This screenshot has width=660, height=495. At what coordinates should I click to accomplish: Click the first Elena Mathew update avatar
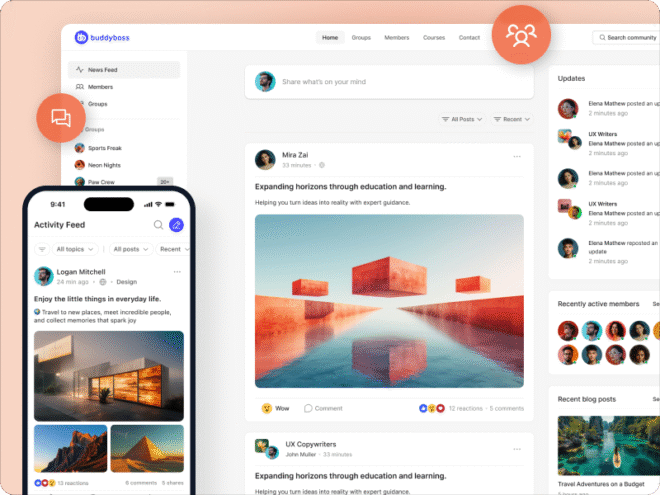click(568, 109)
